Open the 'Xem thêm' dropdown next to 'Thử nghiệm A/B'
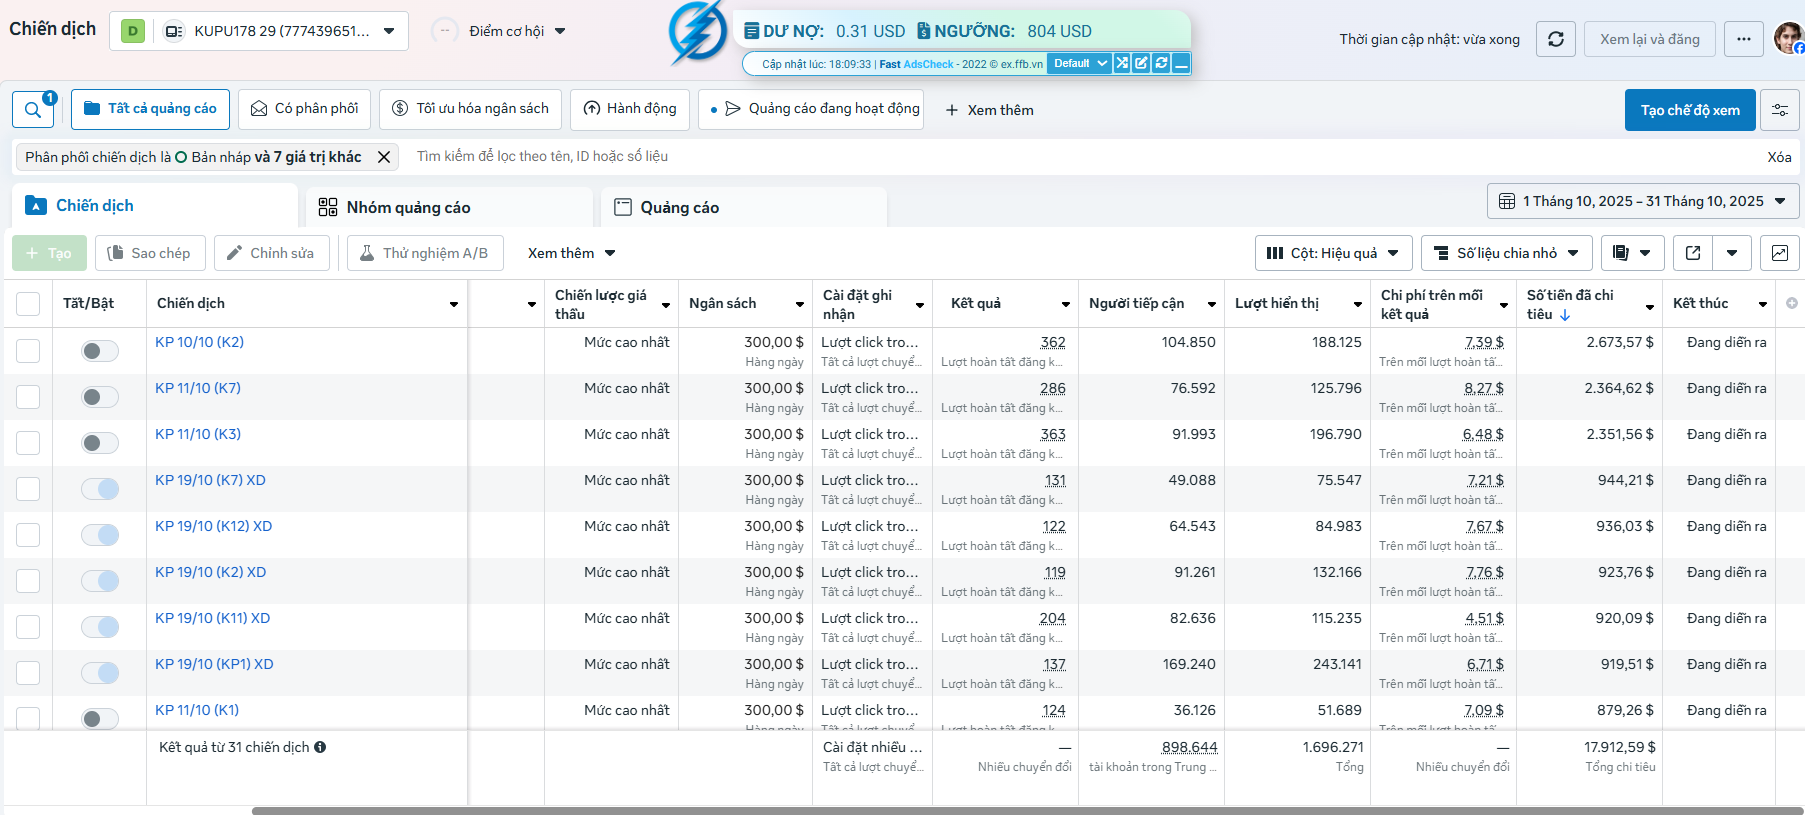Screen dimensions: 1805x815 click(x=571, y=253)
